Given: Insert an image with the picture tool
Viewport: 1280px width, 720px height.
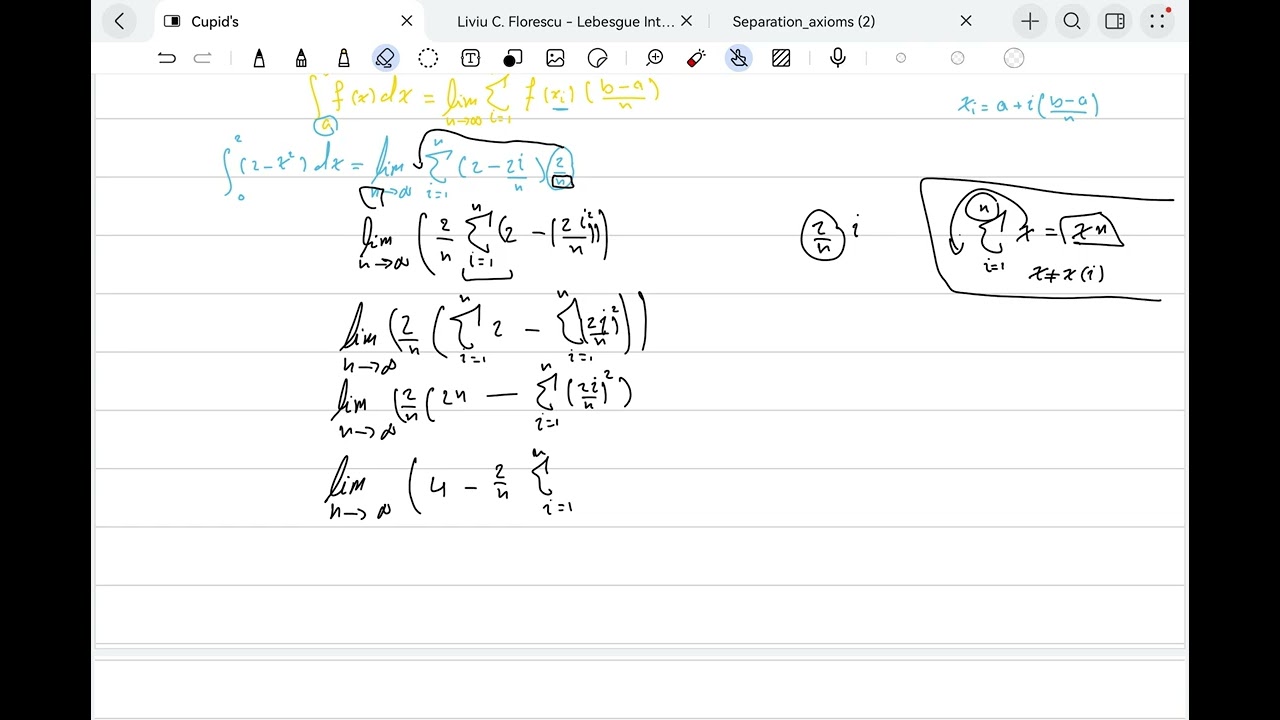Looking at the screenshot, I should 555,58.
